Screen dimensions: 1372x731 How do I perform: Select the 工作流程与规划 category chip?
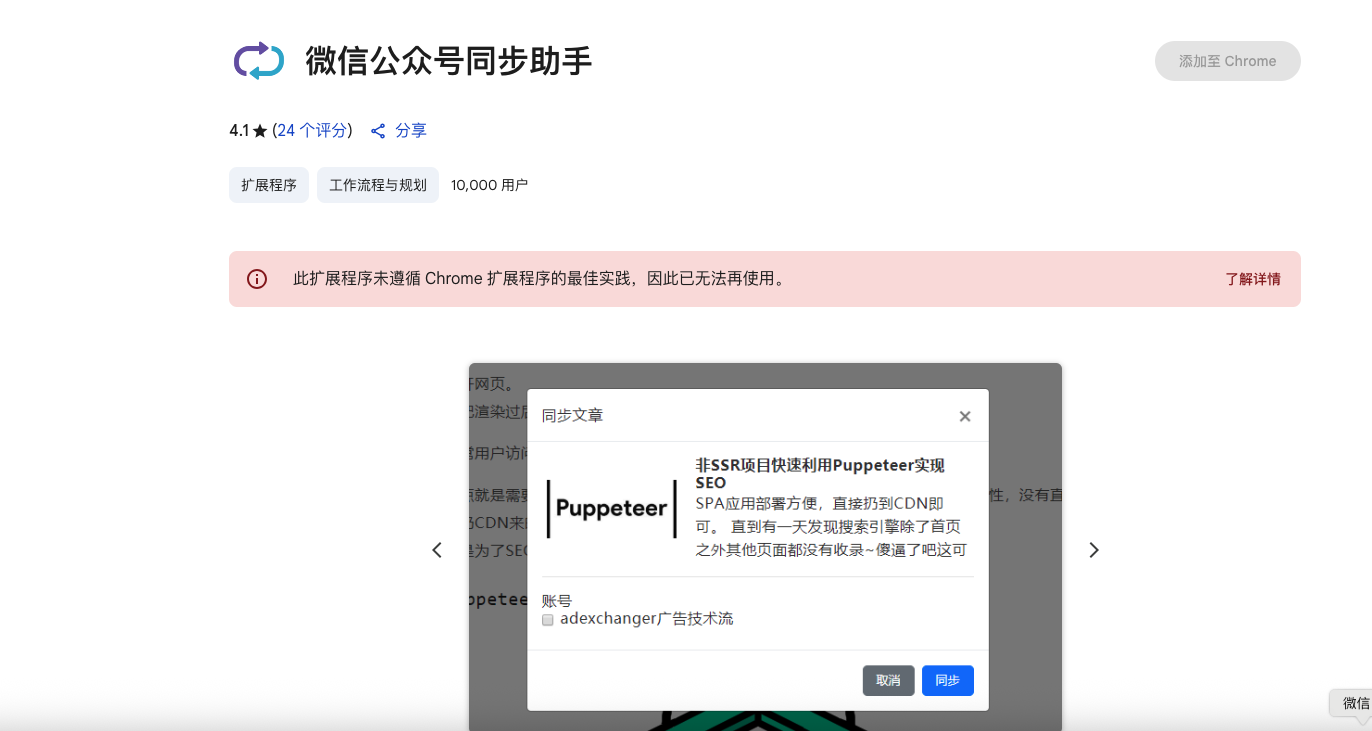tap(378, 185)
